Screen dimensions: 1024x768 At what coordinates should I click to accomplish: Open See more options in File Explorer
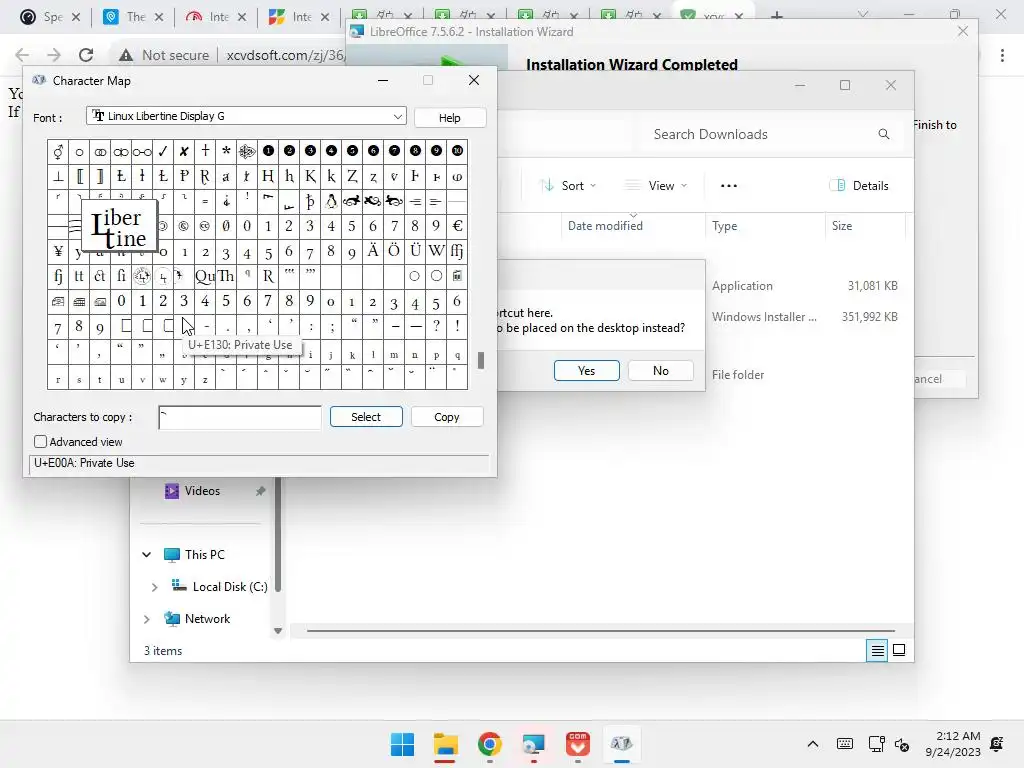728,185
